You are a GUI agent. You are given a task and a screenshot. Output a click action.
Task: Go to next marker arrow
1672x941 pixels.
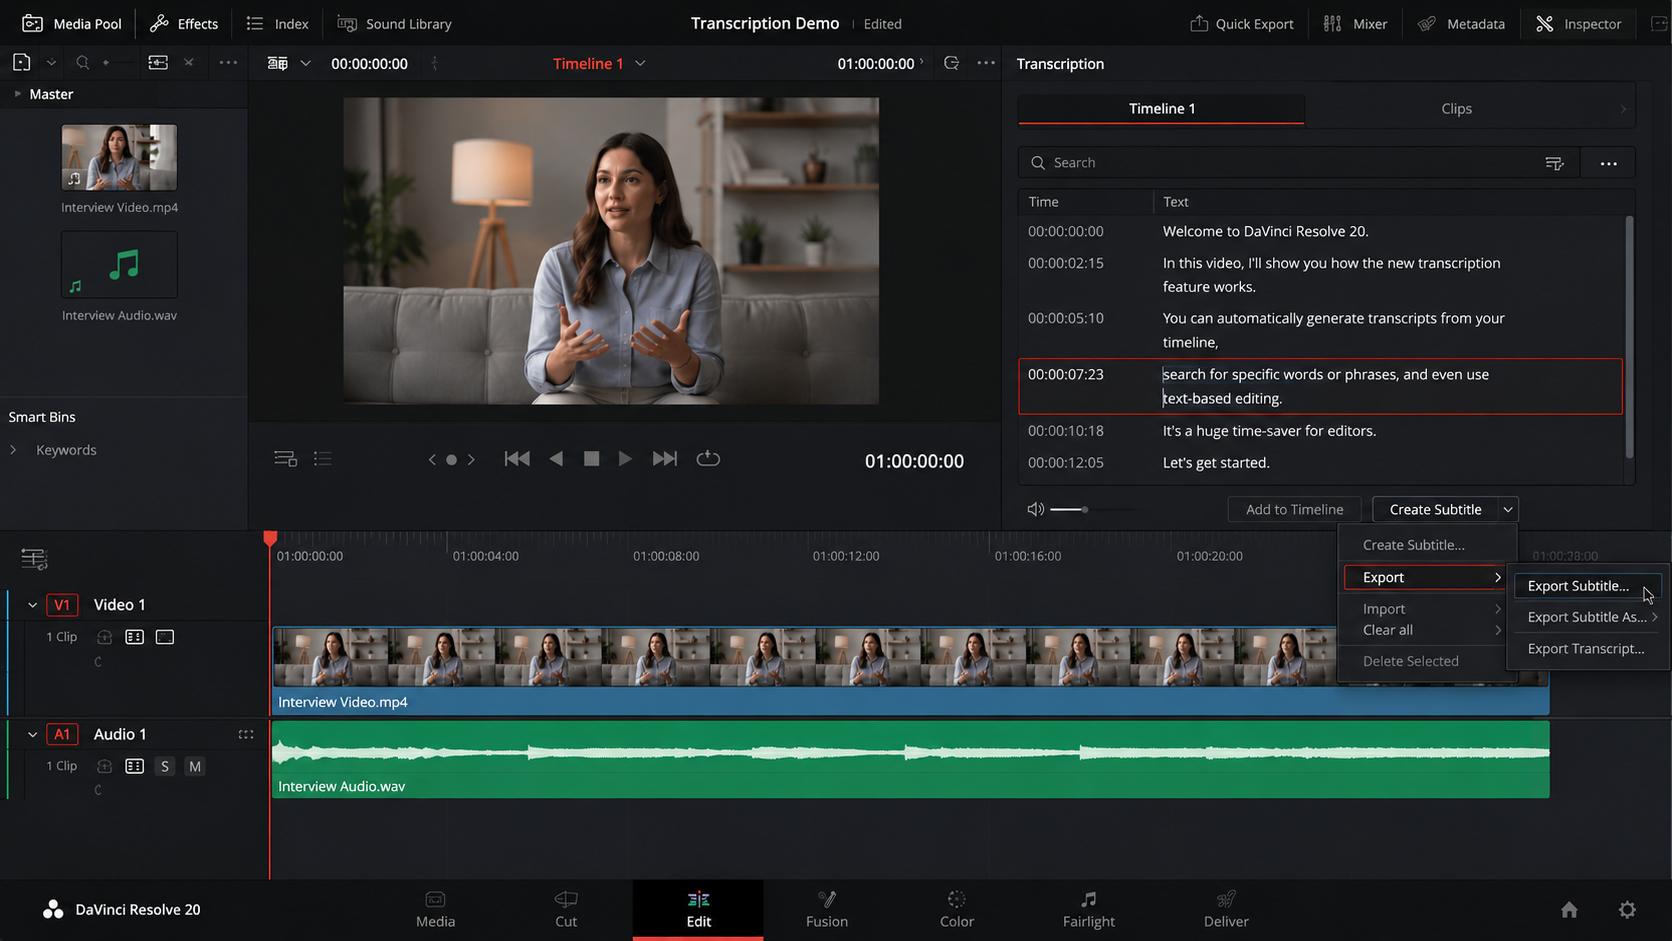click(x=471, y=460)
